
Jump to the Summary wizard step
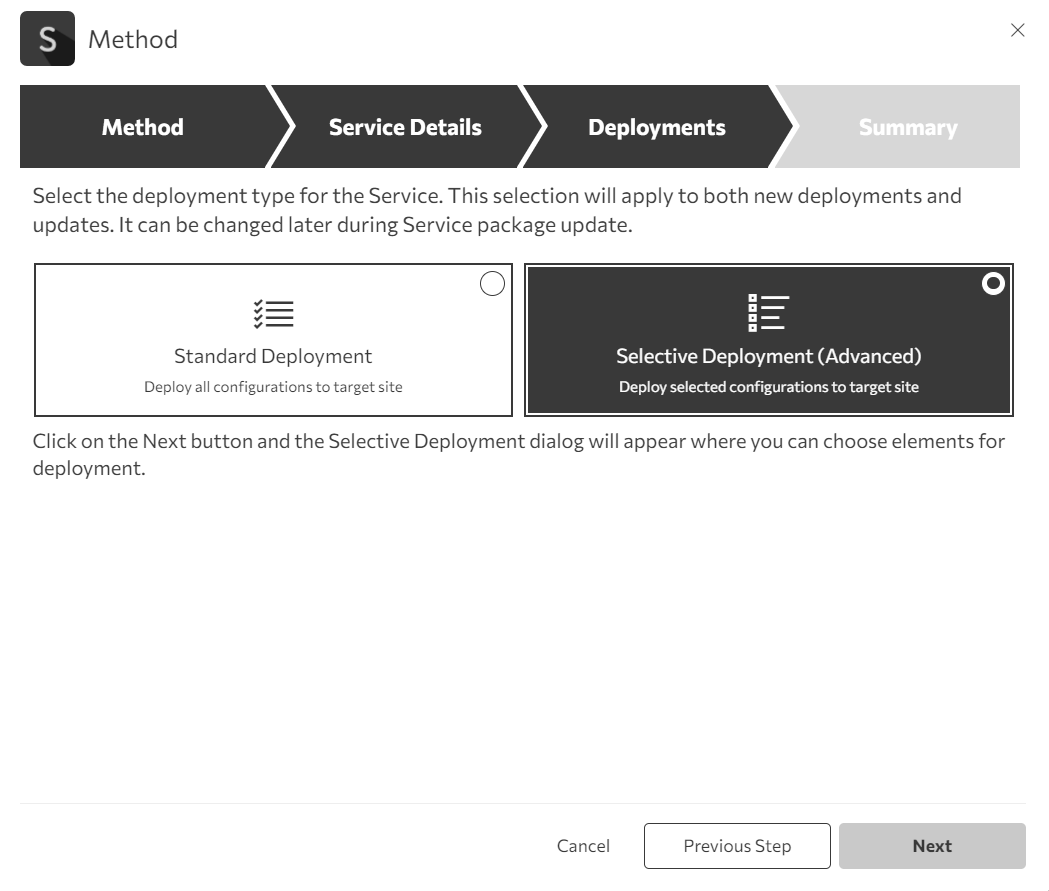(908, 126)
